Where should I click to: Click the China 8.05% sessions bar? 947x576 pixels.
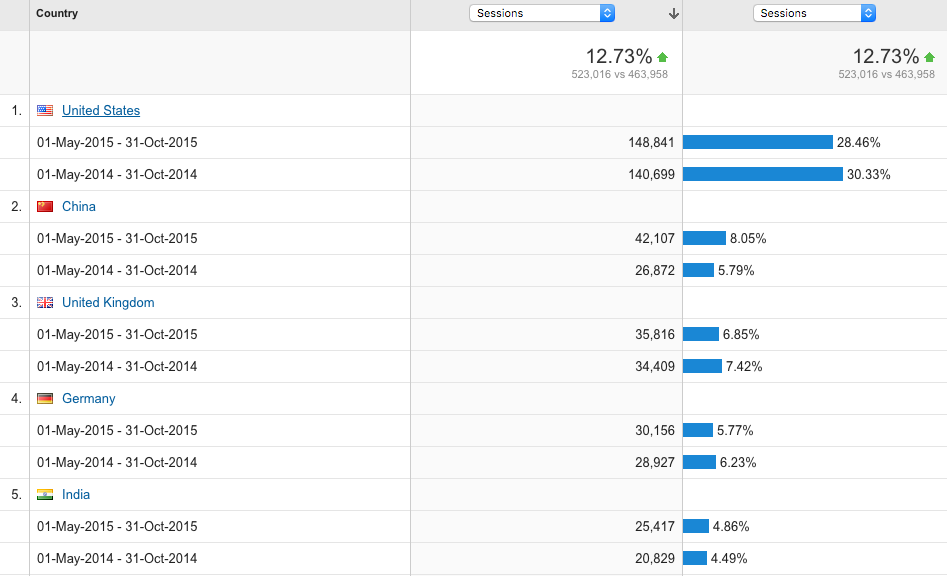pos(704,239)
